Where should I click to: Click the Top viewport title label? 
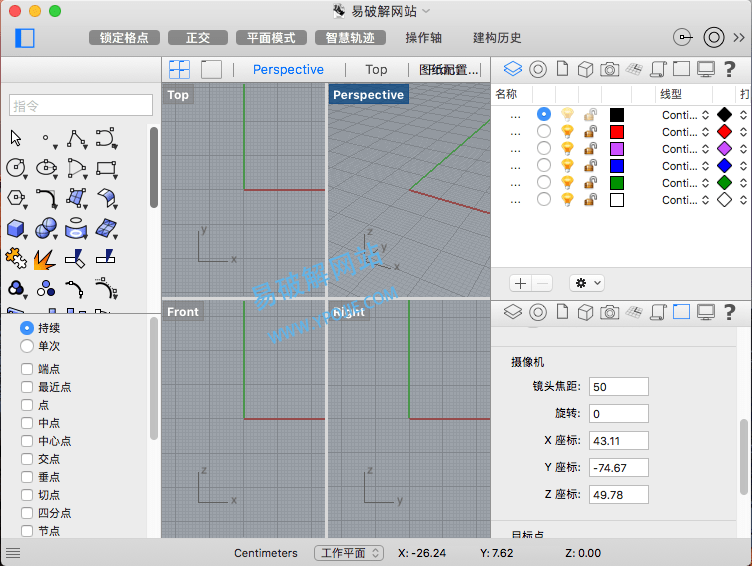178,95
